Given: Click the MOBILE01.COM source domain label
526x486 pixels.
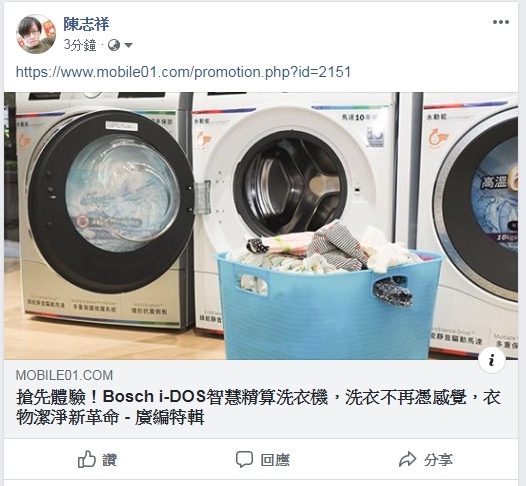Looking at the screenshot, I should pyautogui.click(x=64, y=375).
